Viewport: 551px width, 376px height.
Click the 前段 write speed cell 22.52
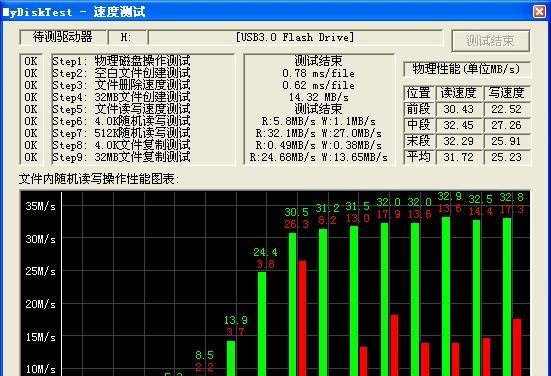tap(506, 109)
